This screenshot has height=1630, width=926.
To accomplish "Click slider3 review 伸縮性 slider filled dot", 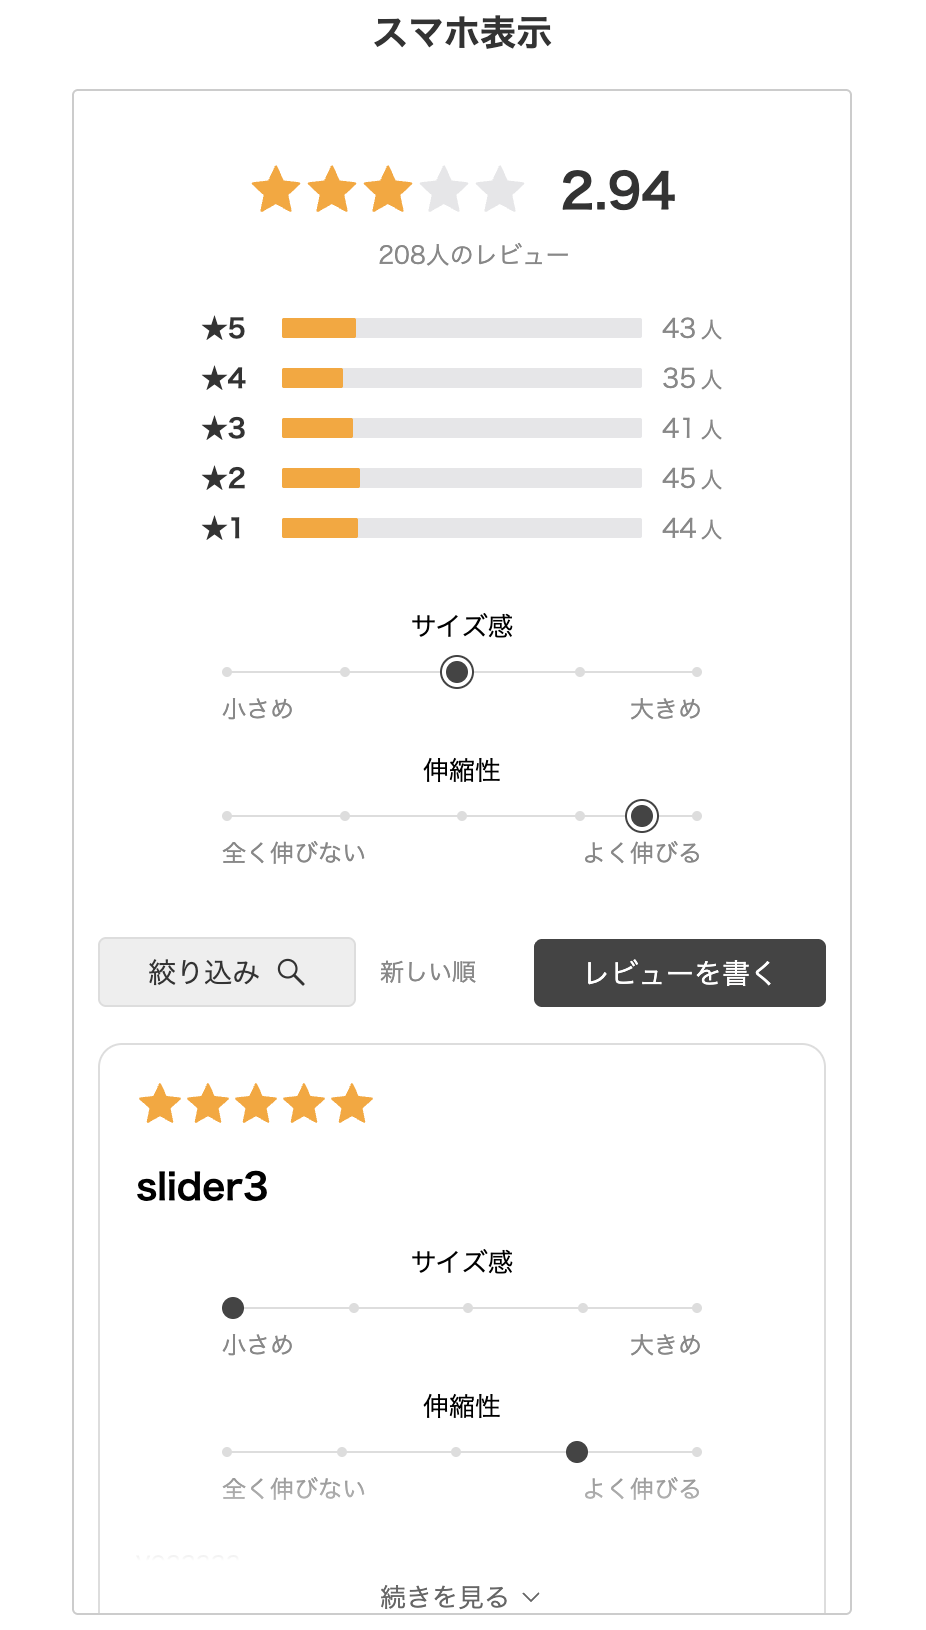I will (577, 1452).
